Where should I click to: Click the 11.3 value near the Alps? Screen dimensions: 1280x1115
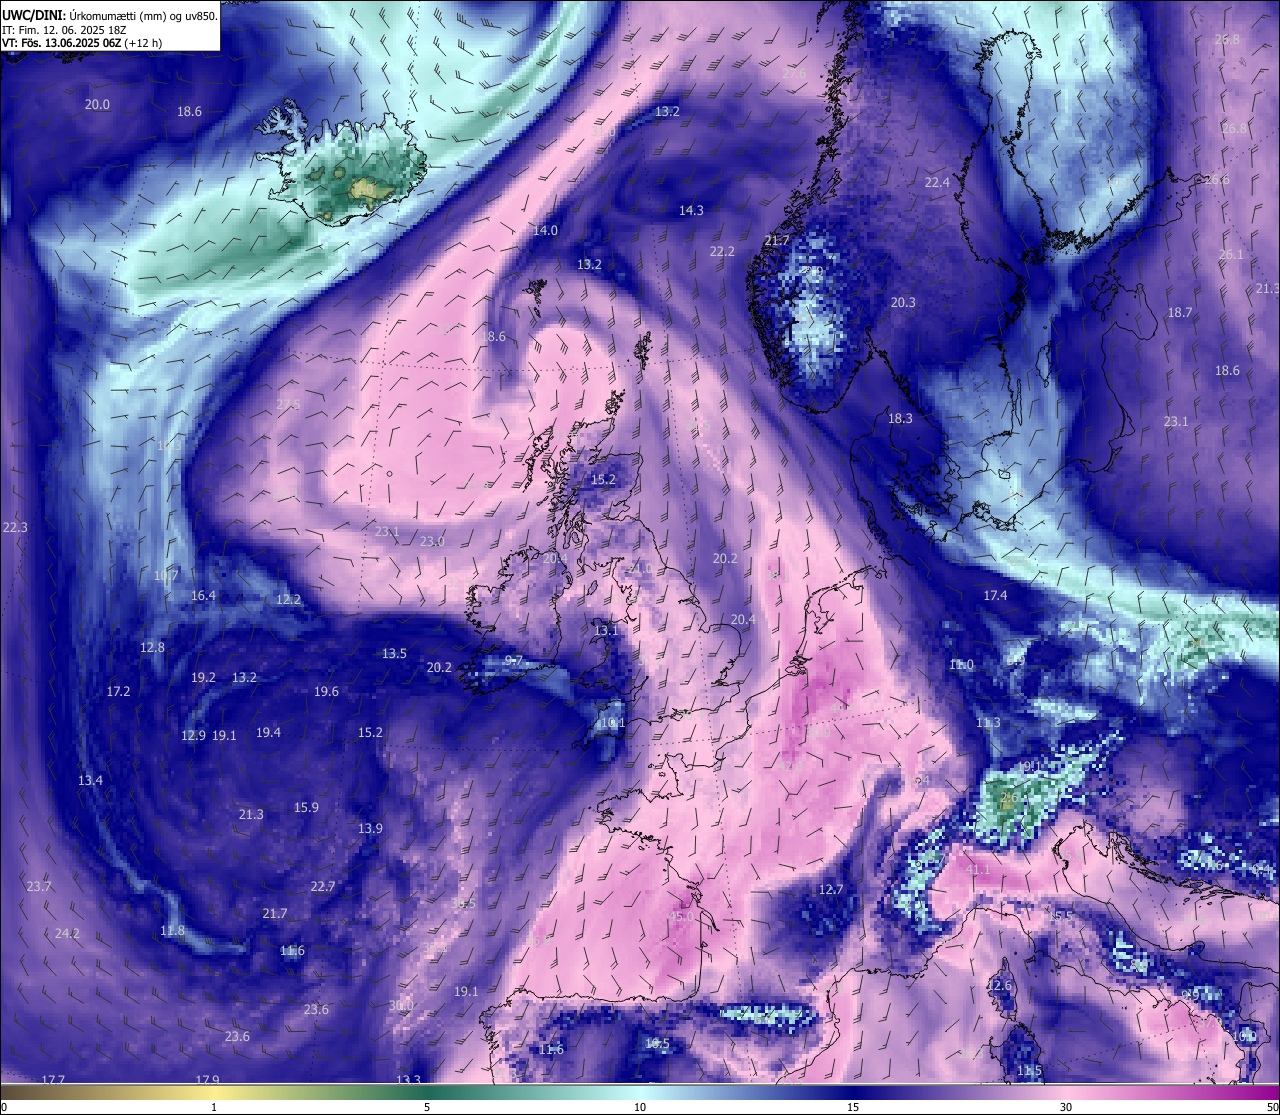pos(987,723)
